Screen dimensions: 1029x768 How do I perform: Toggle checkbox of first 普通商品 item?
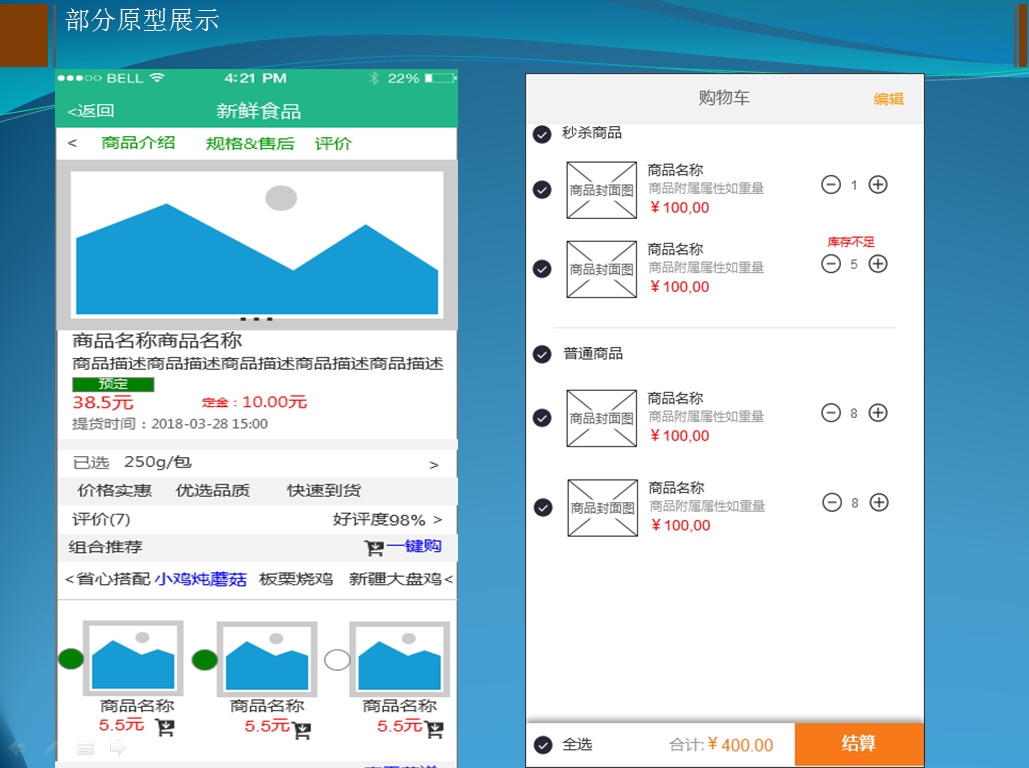542,418
